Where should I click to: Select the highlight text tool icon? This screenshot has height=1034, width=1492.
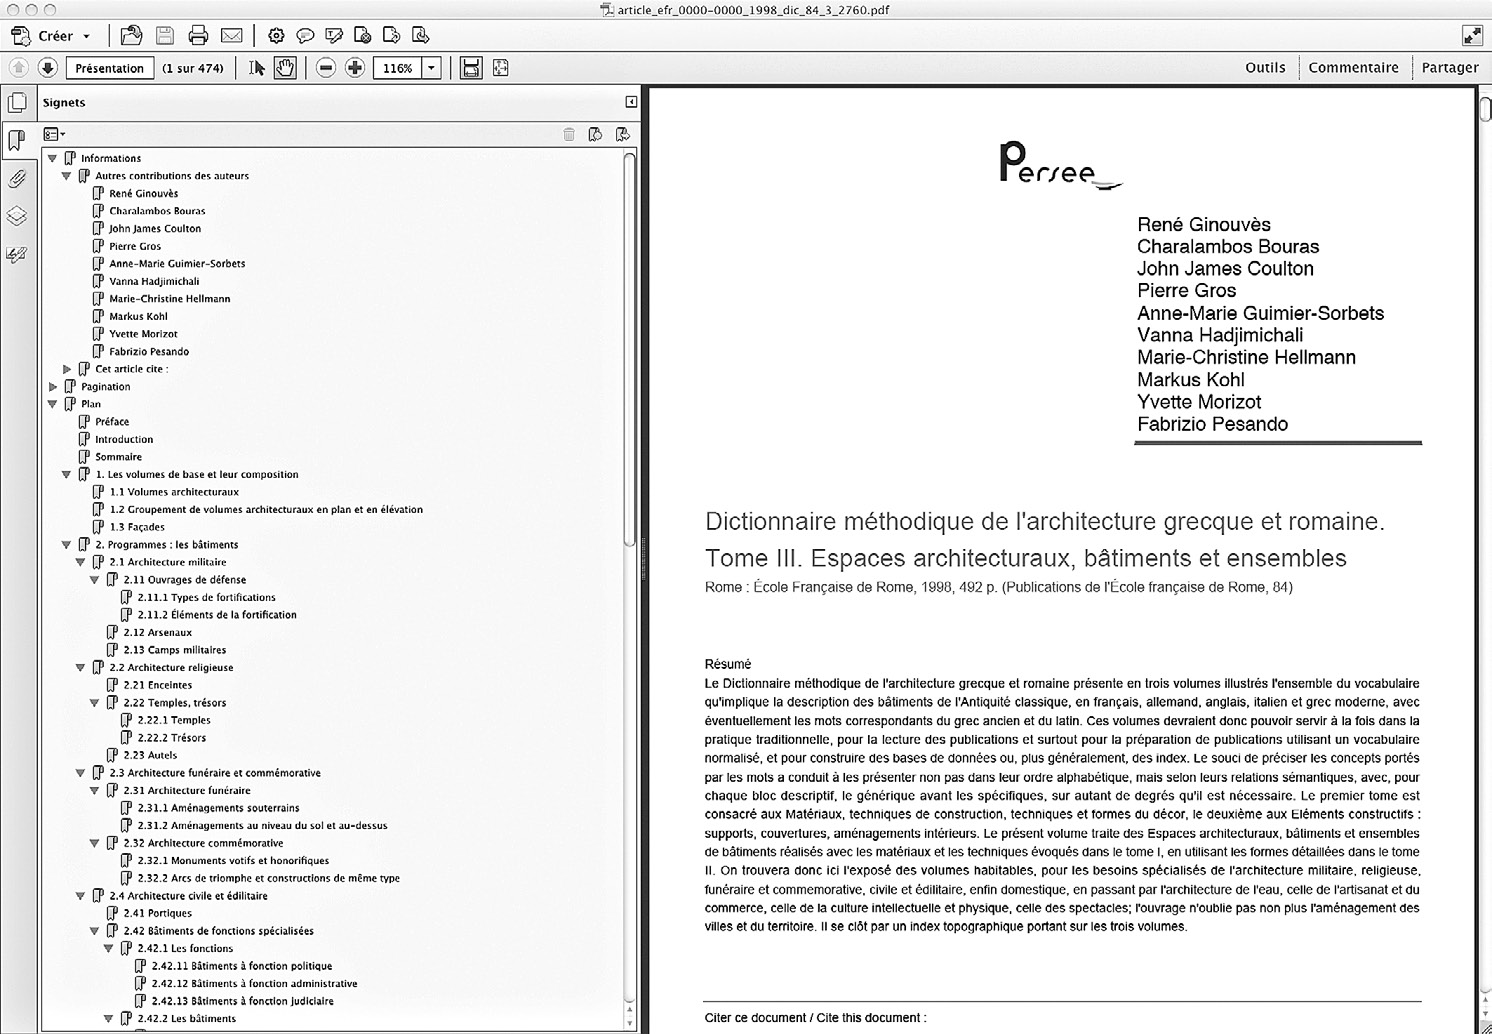pyautogui.click(x=334, y=36)
